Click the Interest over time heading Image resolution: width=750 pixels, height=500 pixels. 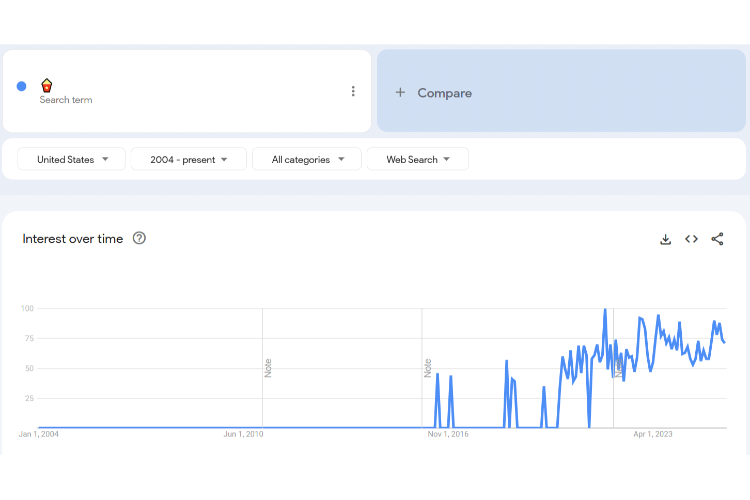(73, 239)
